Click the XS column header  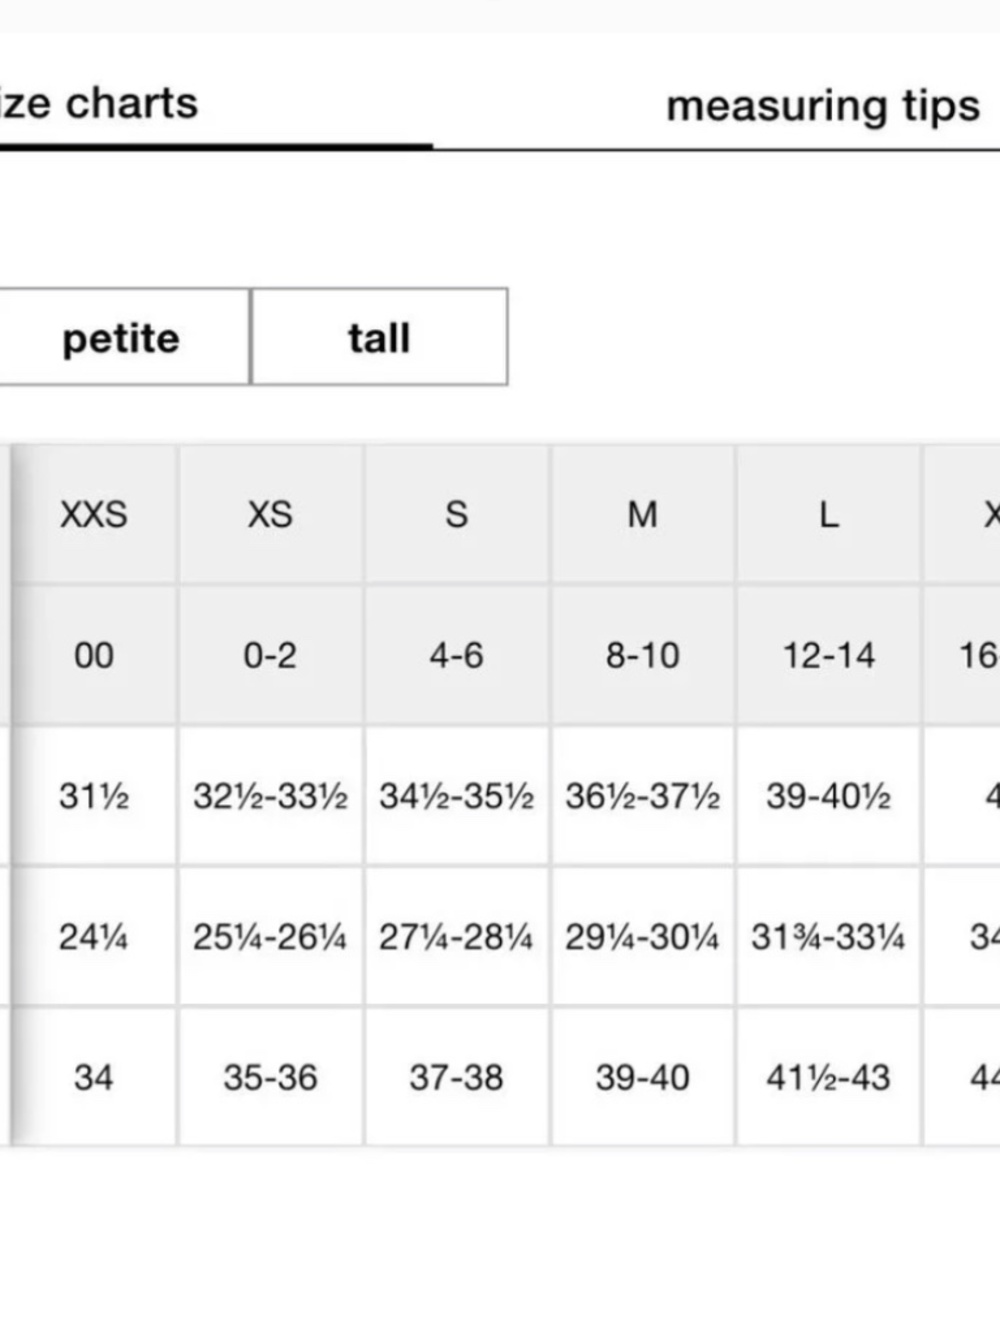[270, 514]
